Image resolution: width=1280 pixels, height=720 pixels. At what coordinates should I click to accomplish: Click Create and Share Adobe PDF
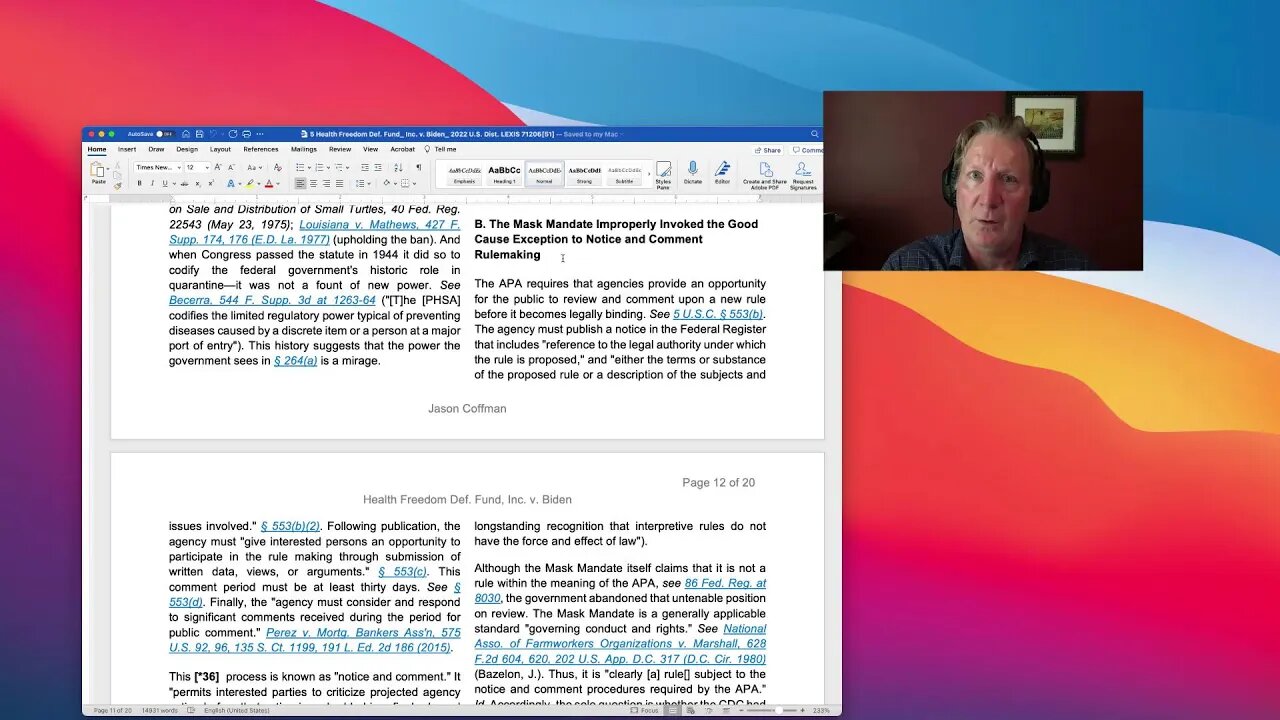pyautogui.click(x=765, y=175)
